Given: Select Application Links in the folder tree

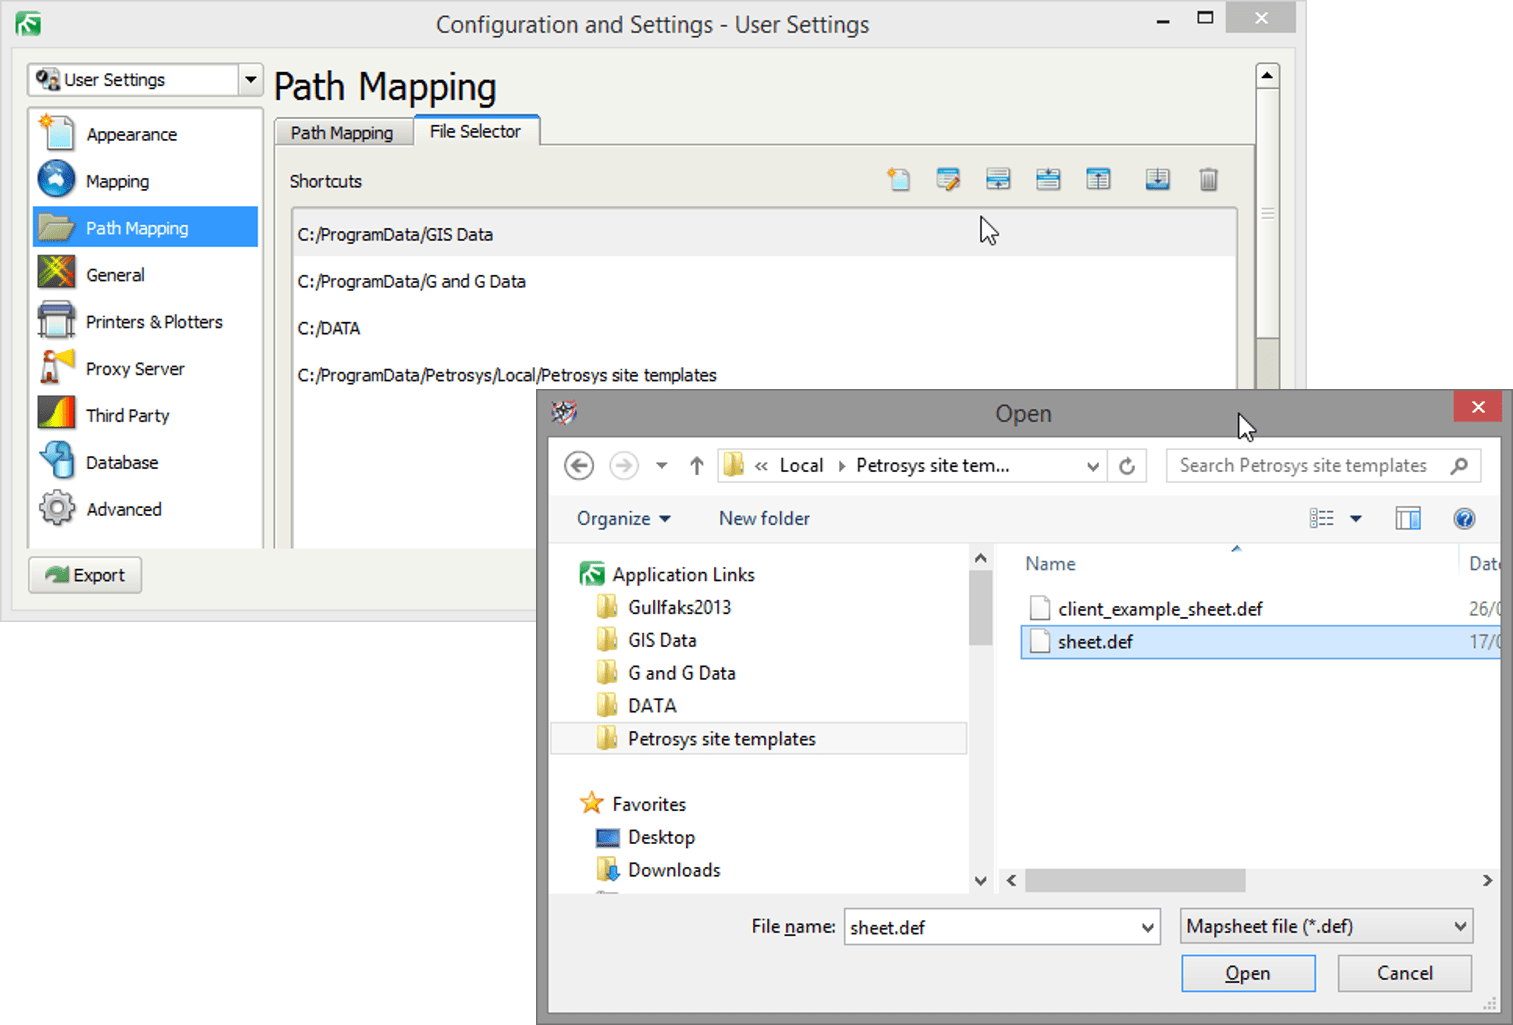Looking at the screenshot, I should pyautogui.click(x=683, y=575).
